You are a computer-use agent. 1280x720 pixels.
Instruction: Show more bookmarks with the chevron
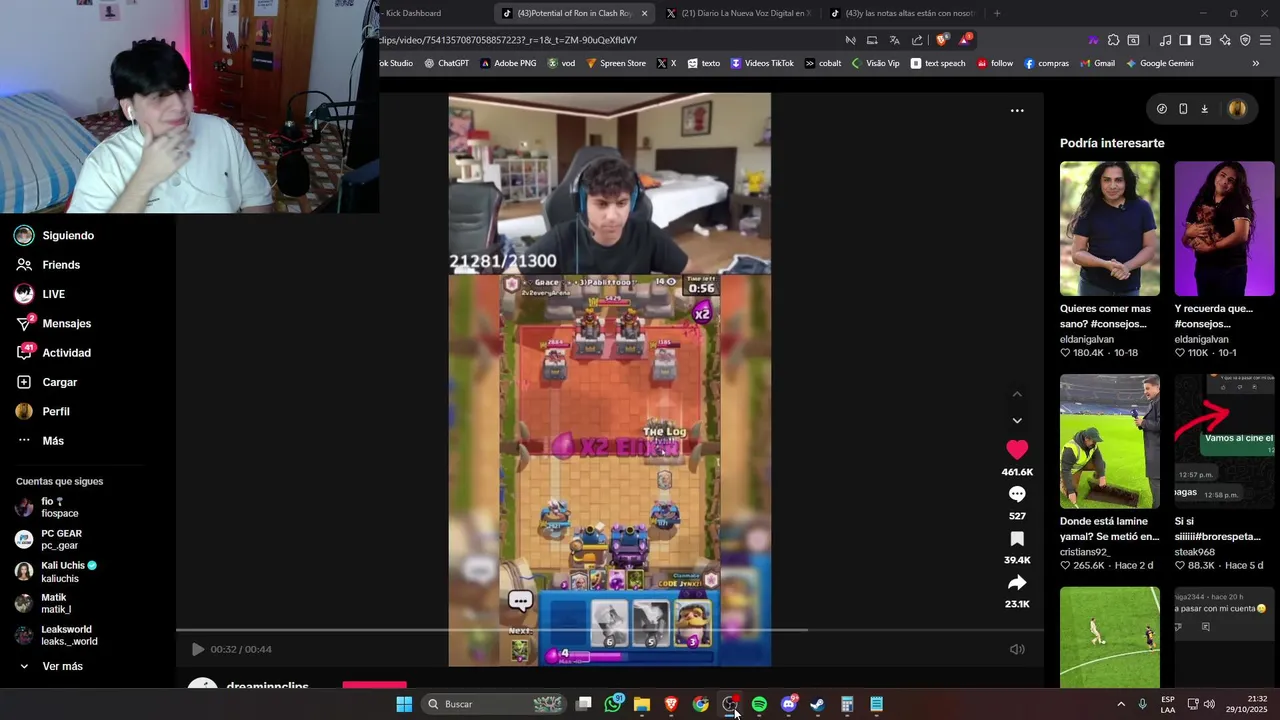coord(1256,63)
